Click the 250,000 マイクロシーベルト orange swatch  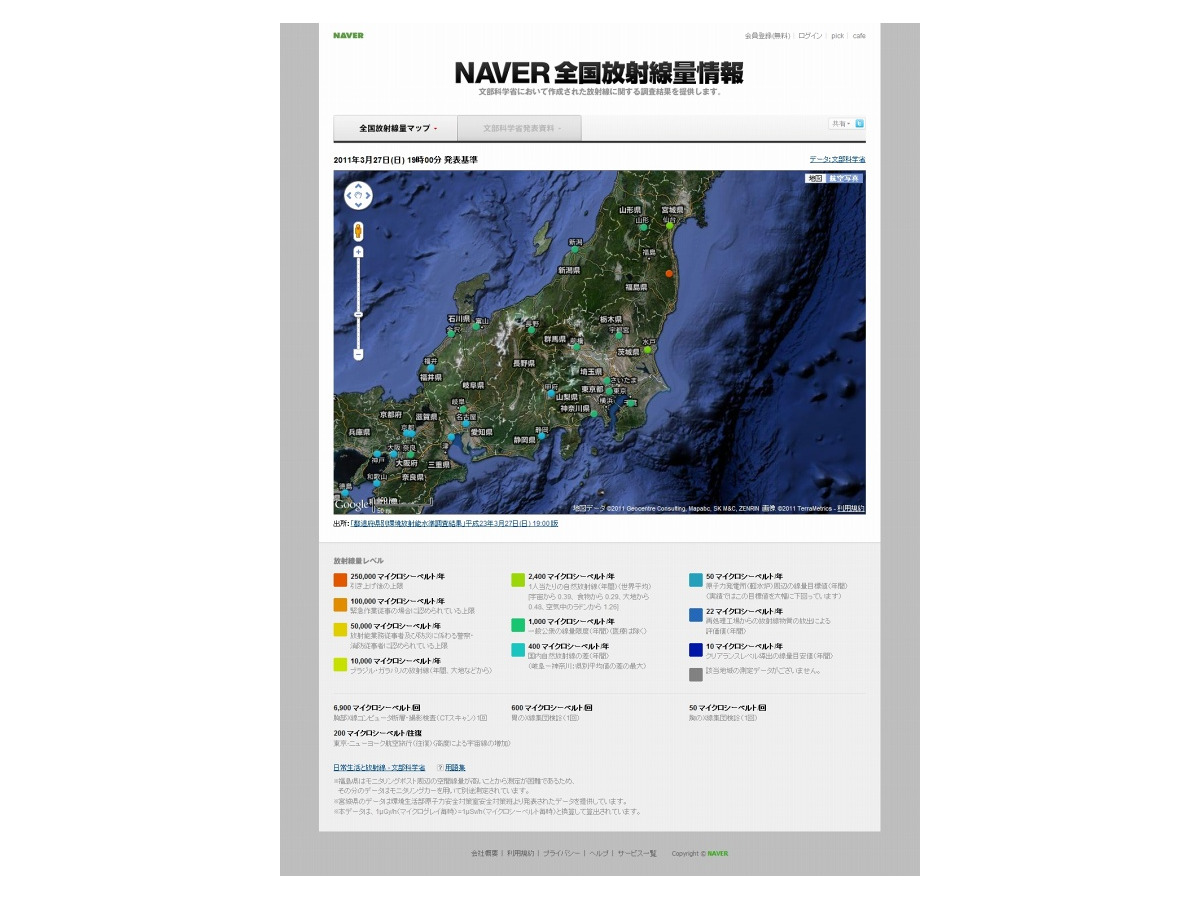[x=340, y=580]
